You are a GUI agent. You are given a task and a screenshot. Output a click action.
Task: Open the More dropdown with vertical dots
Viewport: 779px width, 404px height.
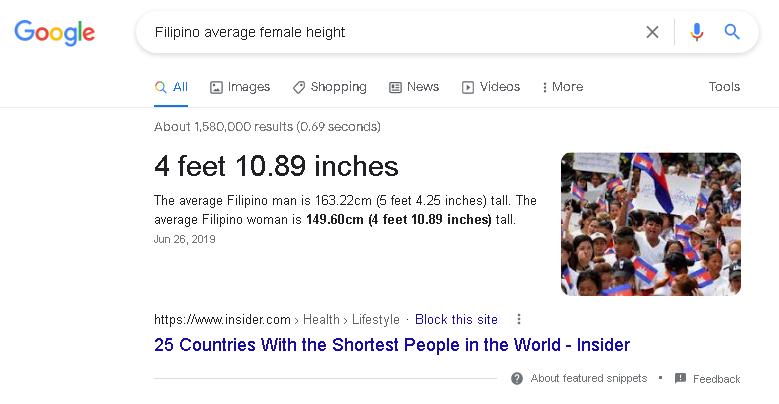tap(562, 87)
